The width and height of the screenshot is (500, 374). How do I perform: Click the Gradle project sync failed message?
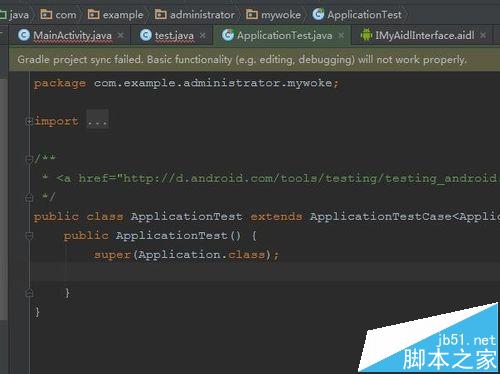(242, 60)
